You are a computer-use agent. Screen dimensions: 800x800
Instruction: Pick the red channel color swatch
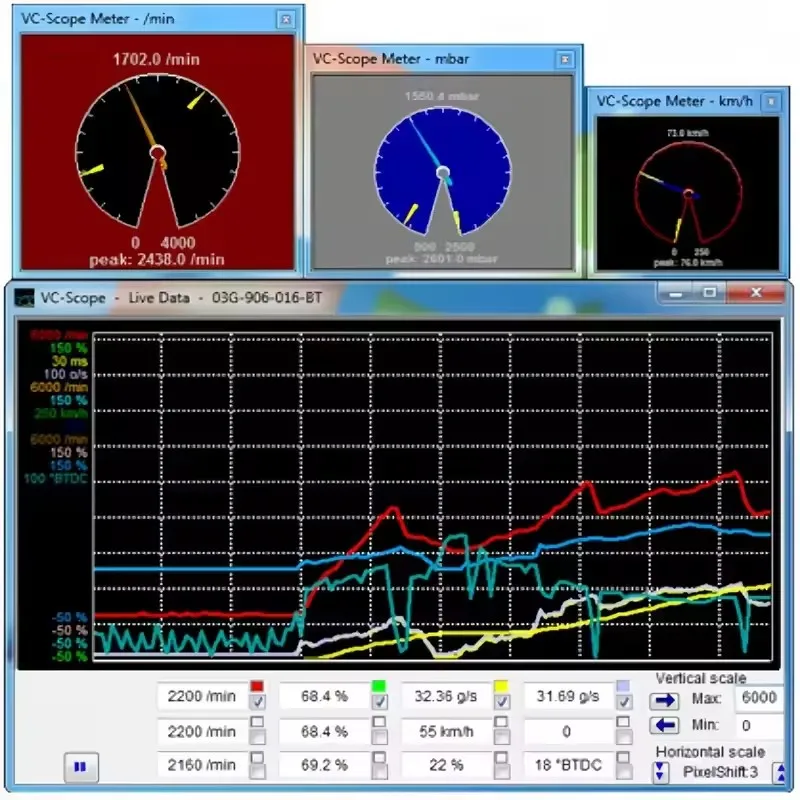pos(257,686)
